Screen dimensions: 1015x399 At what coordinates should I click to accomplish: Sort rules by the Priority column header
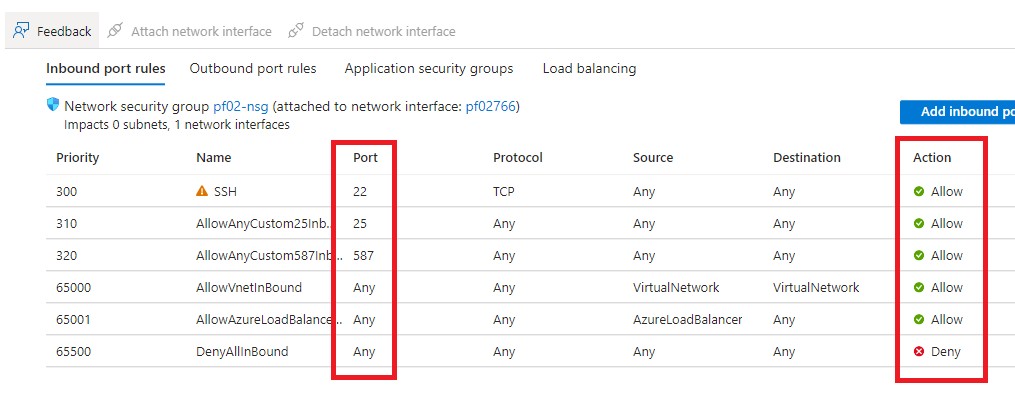point(77,157)
